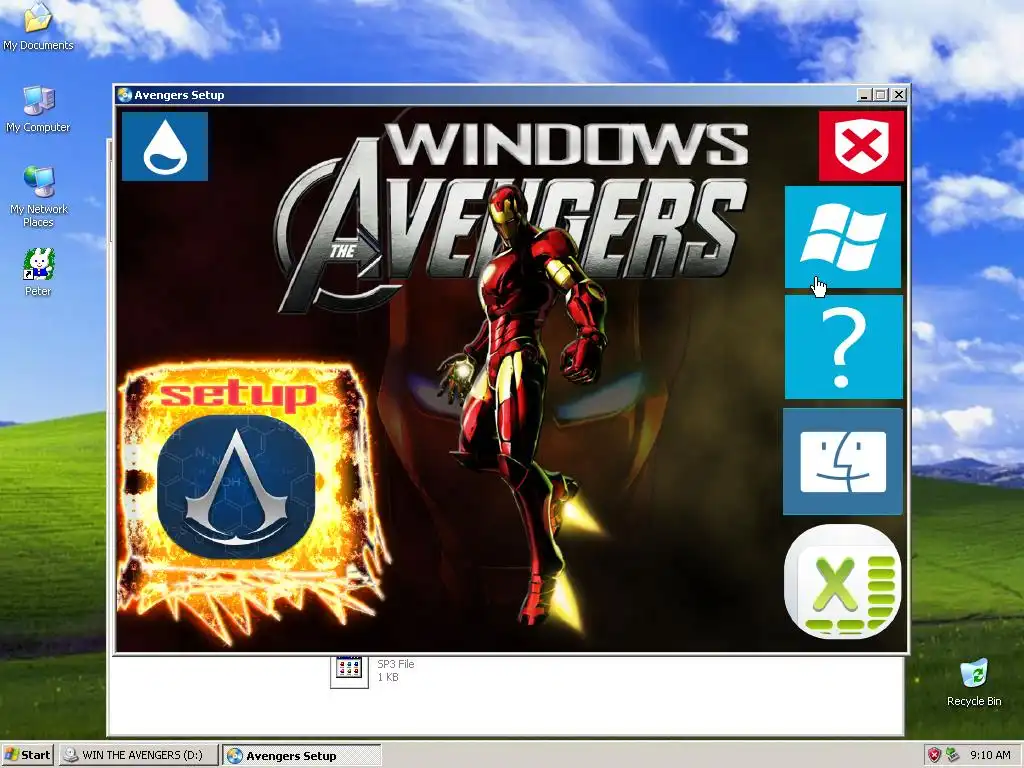The image size is (1024, 768).
Task: Select the SP3 File icon in Explorer window
Action: pyautogui.click(x=349, y=671)
